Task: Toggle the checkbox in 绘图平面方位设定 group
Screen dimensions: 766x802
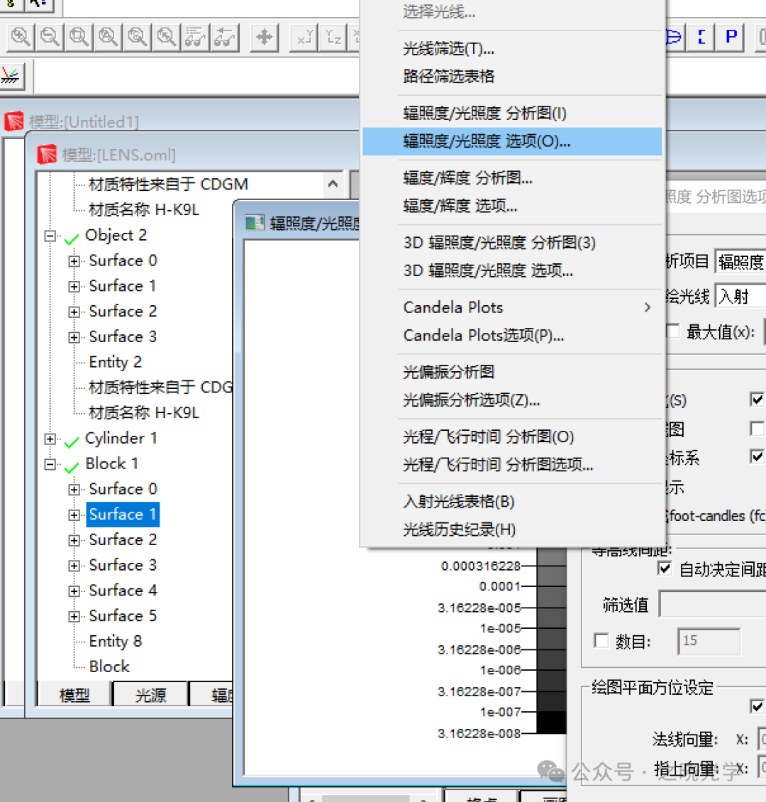Action: pos(757,706)
